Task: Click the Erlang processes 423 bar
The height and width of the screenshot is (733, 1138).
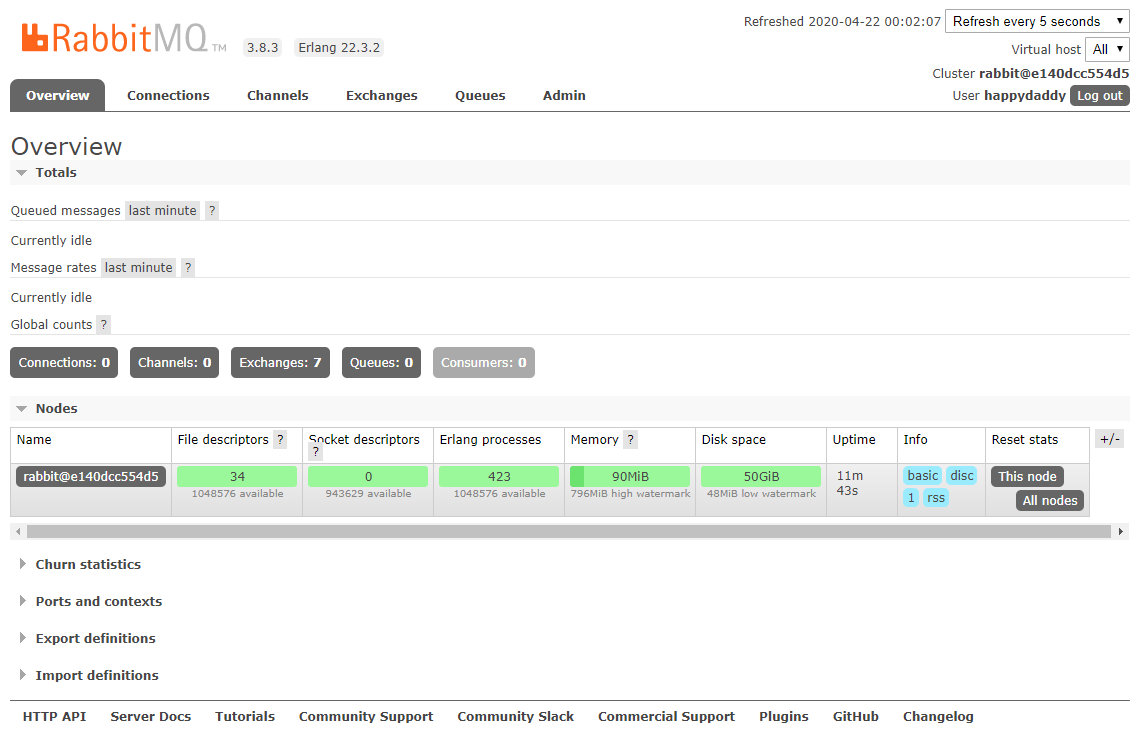Action: click(499, 477)
